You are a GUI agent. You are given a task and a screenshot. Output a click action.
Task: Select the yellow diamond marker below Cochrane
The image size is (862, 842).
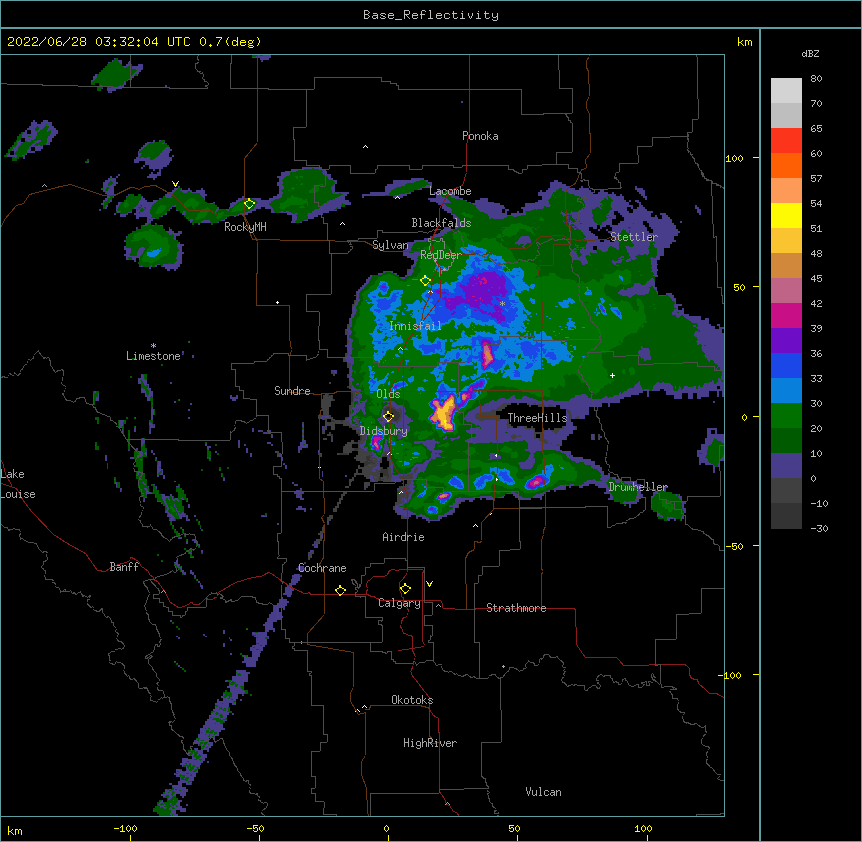pyautogui.click(x=340, y=590)
